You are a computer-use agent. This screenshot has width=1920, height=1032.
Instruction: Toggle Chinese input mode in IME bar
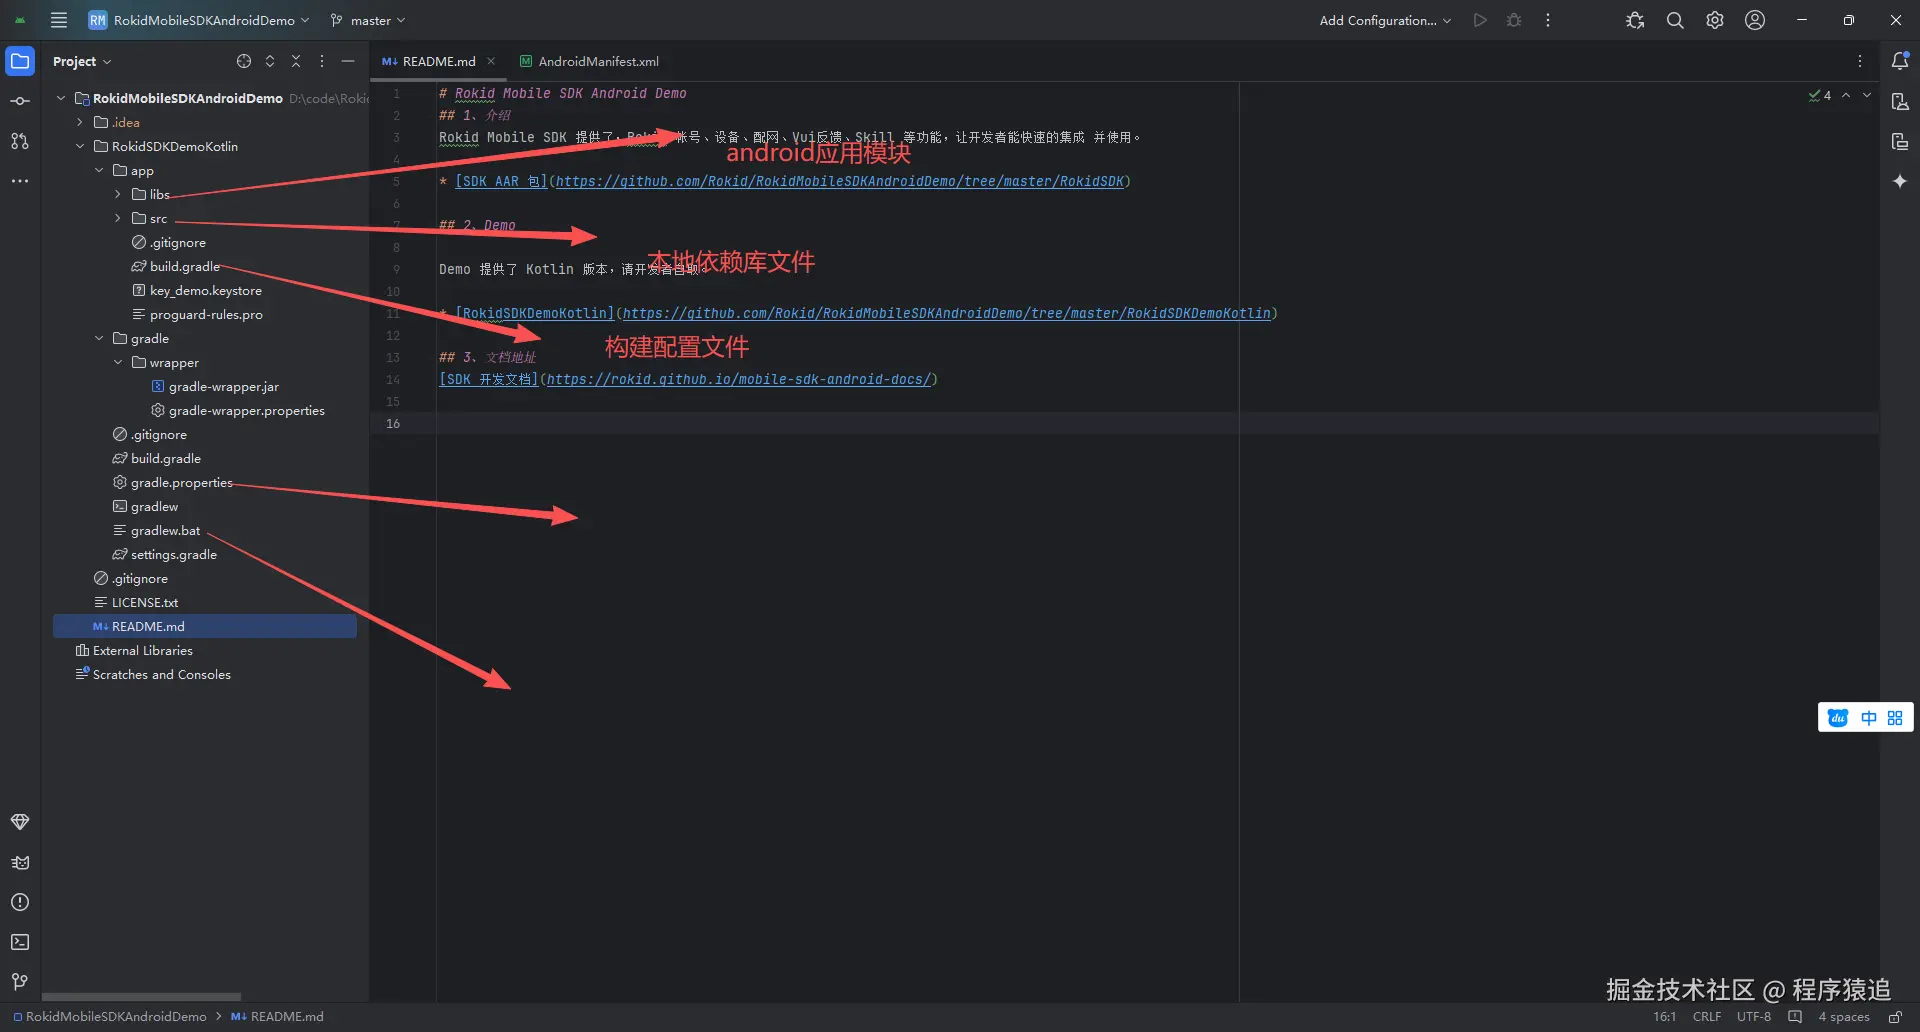tap(1868, 718)
